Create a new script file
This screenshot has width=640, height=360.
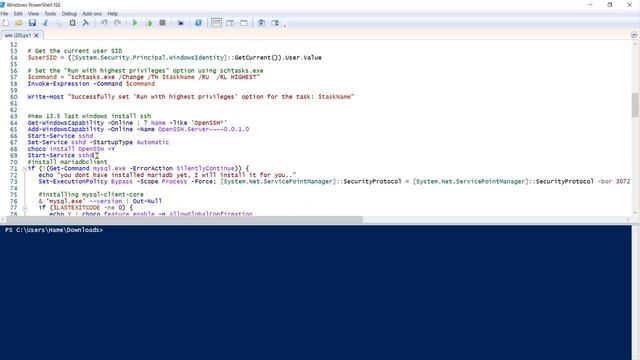click(5, 23)
